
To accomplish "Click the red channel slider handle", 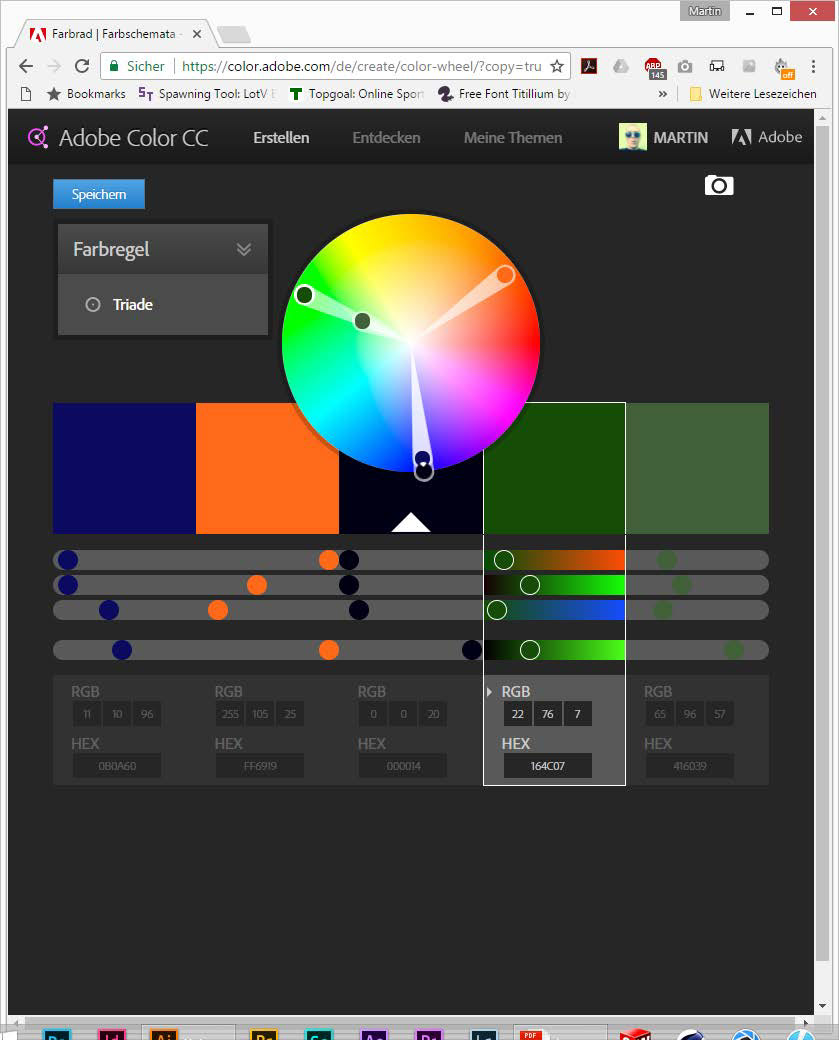I will coord(504,560).
